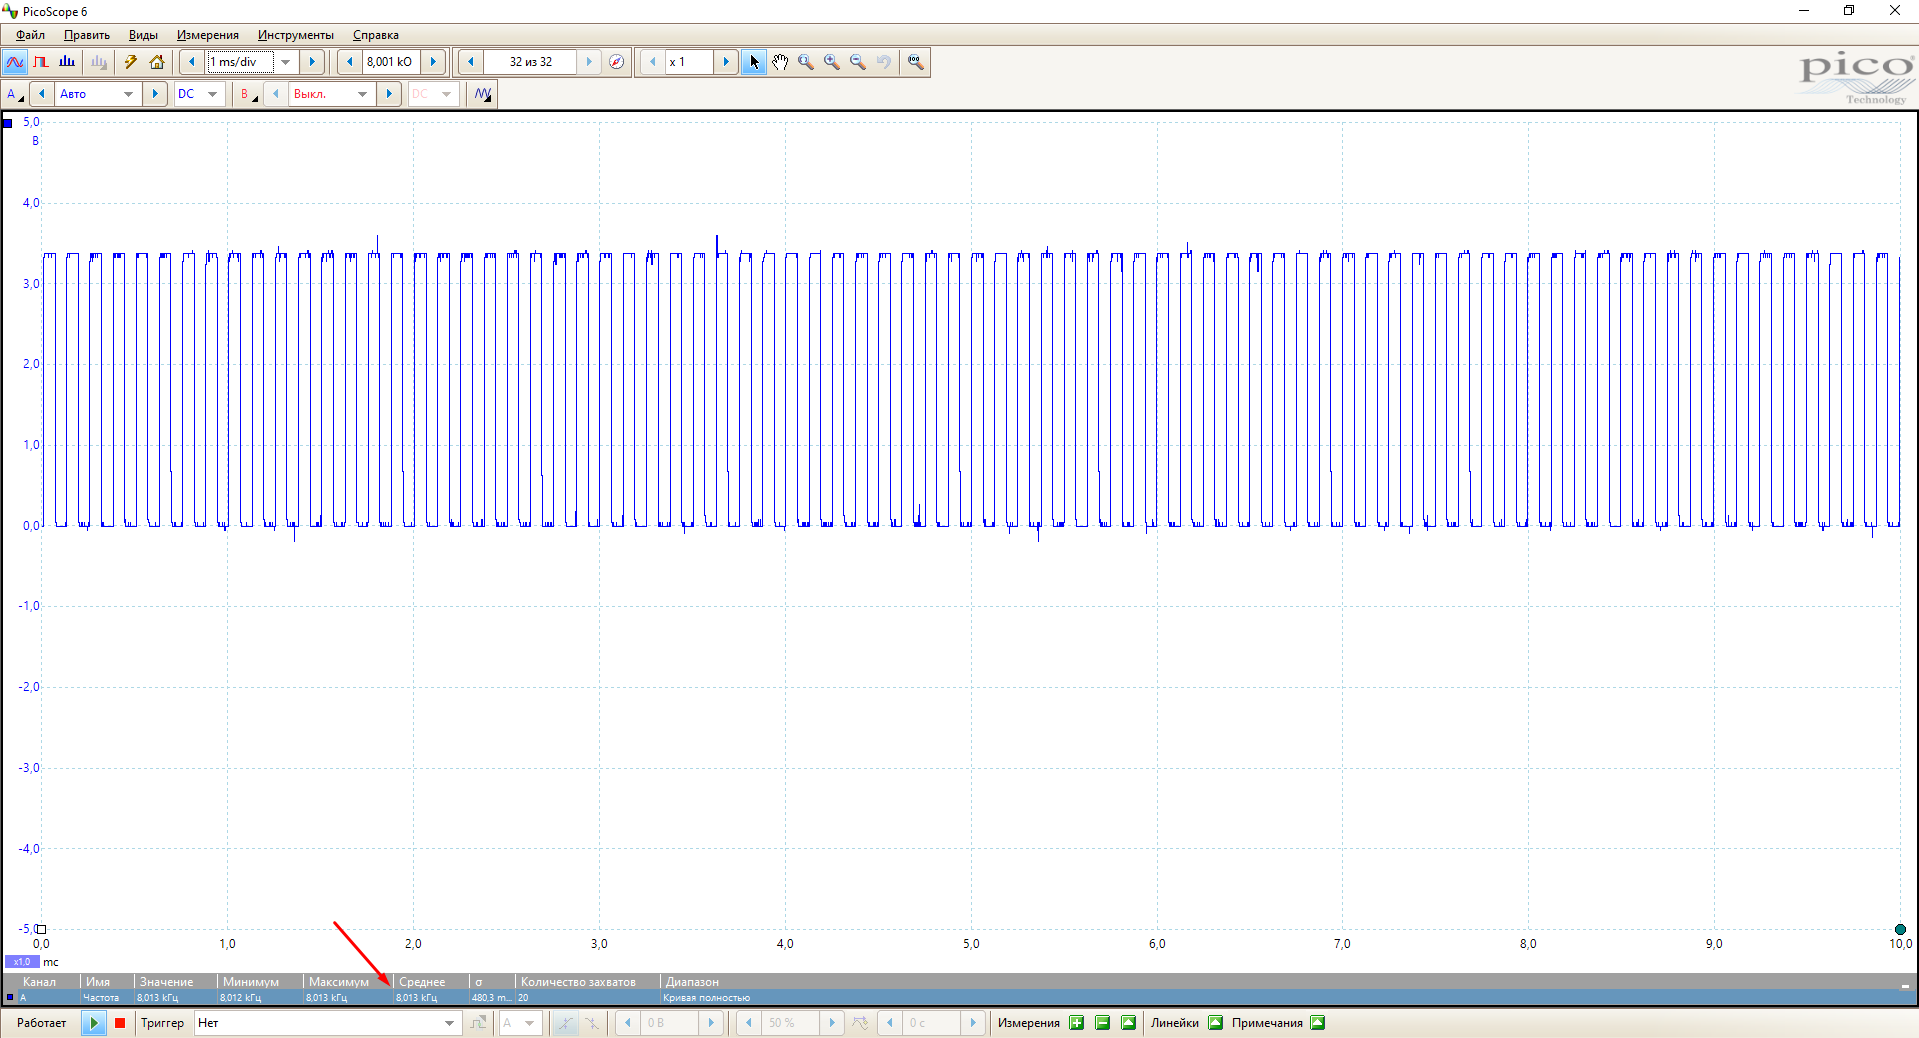Screen dimensions: 1919x1038
Task: Switch to Oscilloscope mode
Action: tap(15, 62)
